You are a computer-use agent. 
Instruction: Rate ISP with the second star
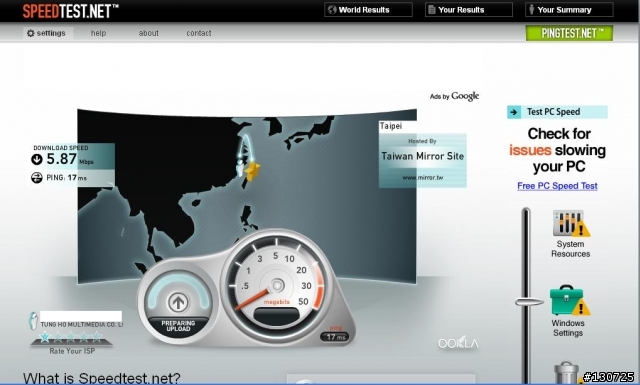point(58,337)
